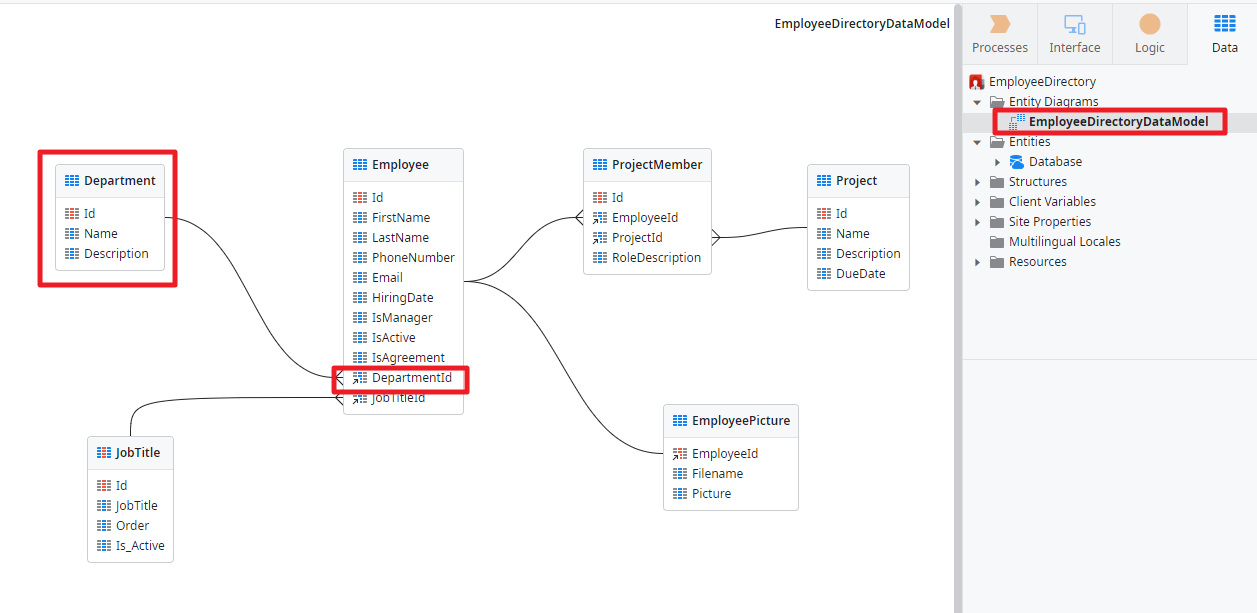Click the HiringDate attribute icon
The image size is (1257, 613).
tap(360, 298)
